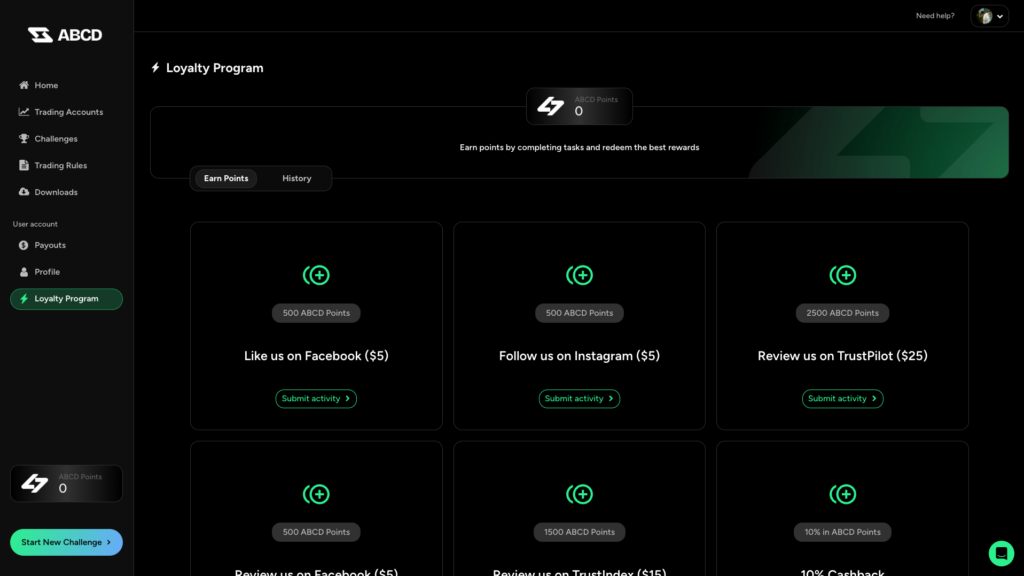This screenshot has width=1024, height=576.
Task: Click the Need help? link
Action: 934,16
